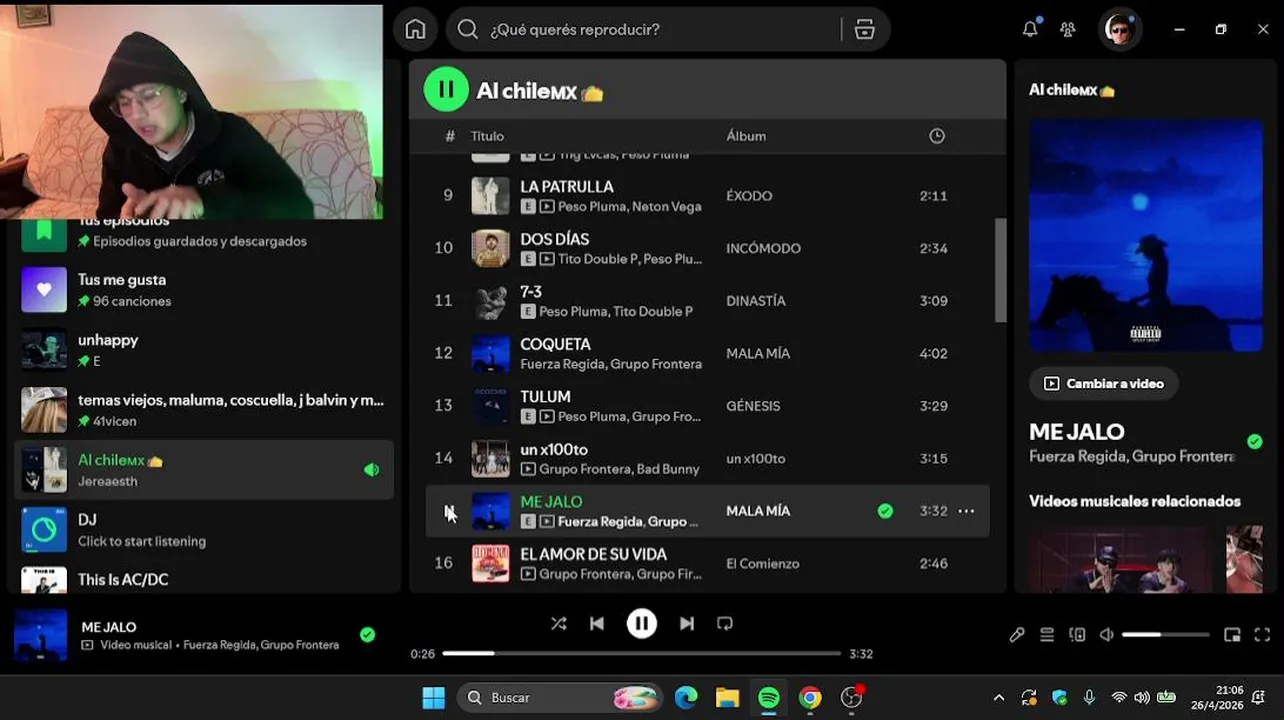Go to Spotify Home icon
The image size is (1284, 720).
pos(415,29)
